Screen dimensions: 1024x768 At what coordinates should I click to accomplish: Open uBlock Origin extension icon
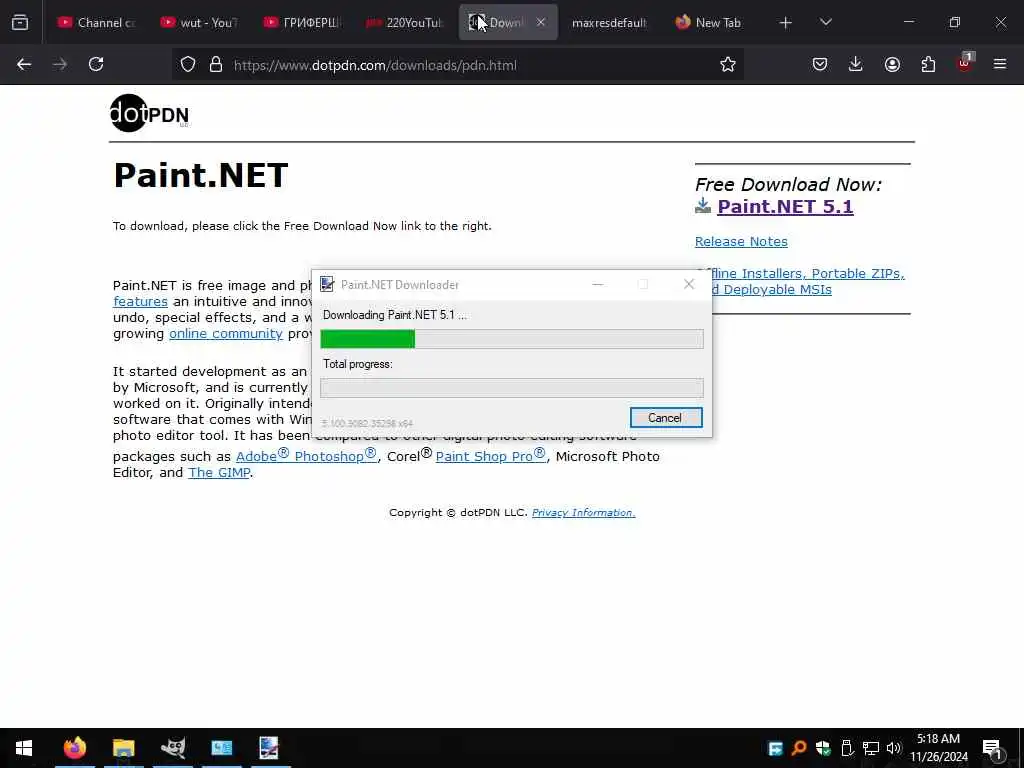click(965, 63)
